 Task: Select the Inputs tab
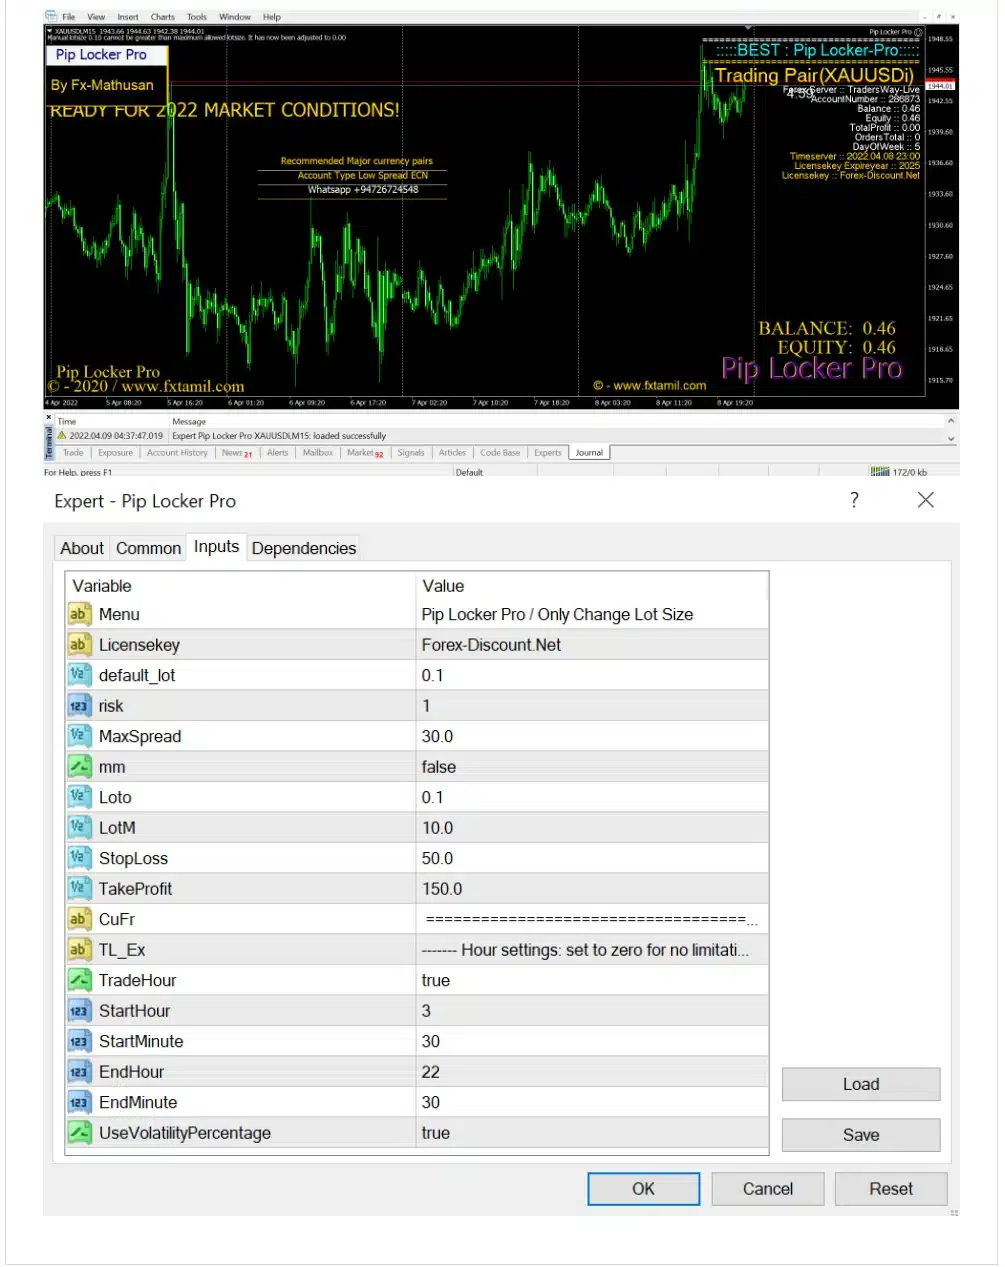point(216,546)
